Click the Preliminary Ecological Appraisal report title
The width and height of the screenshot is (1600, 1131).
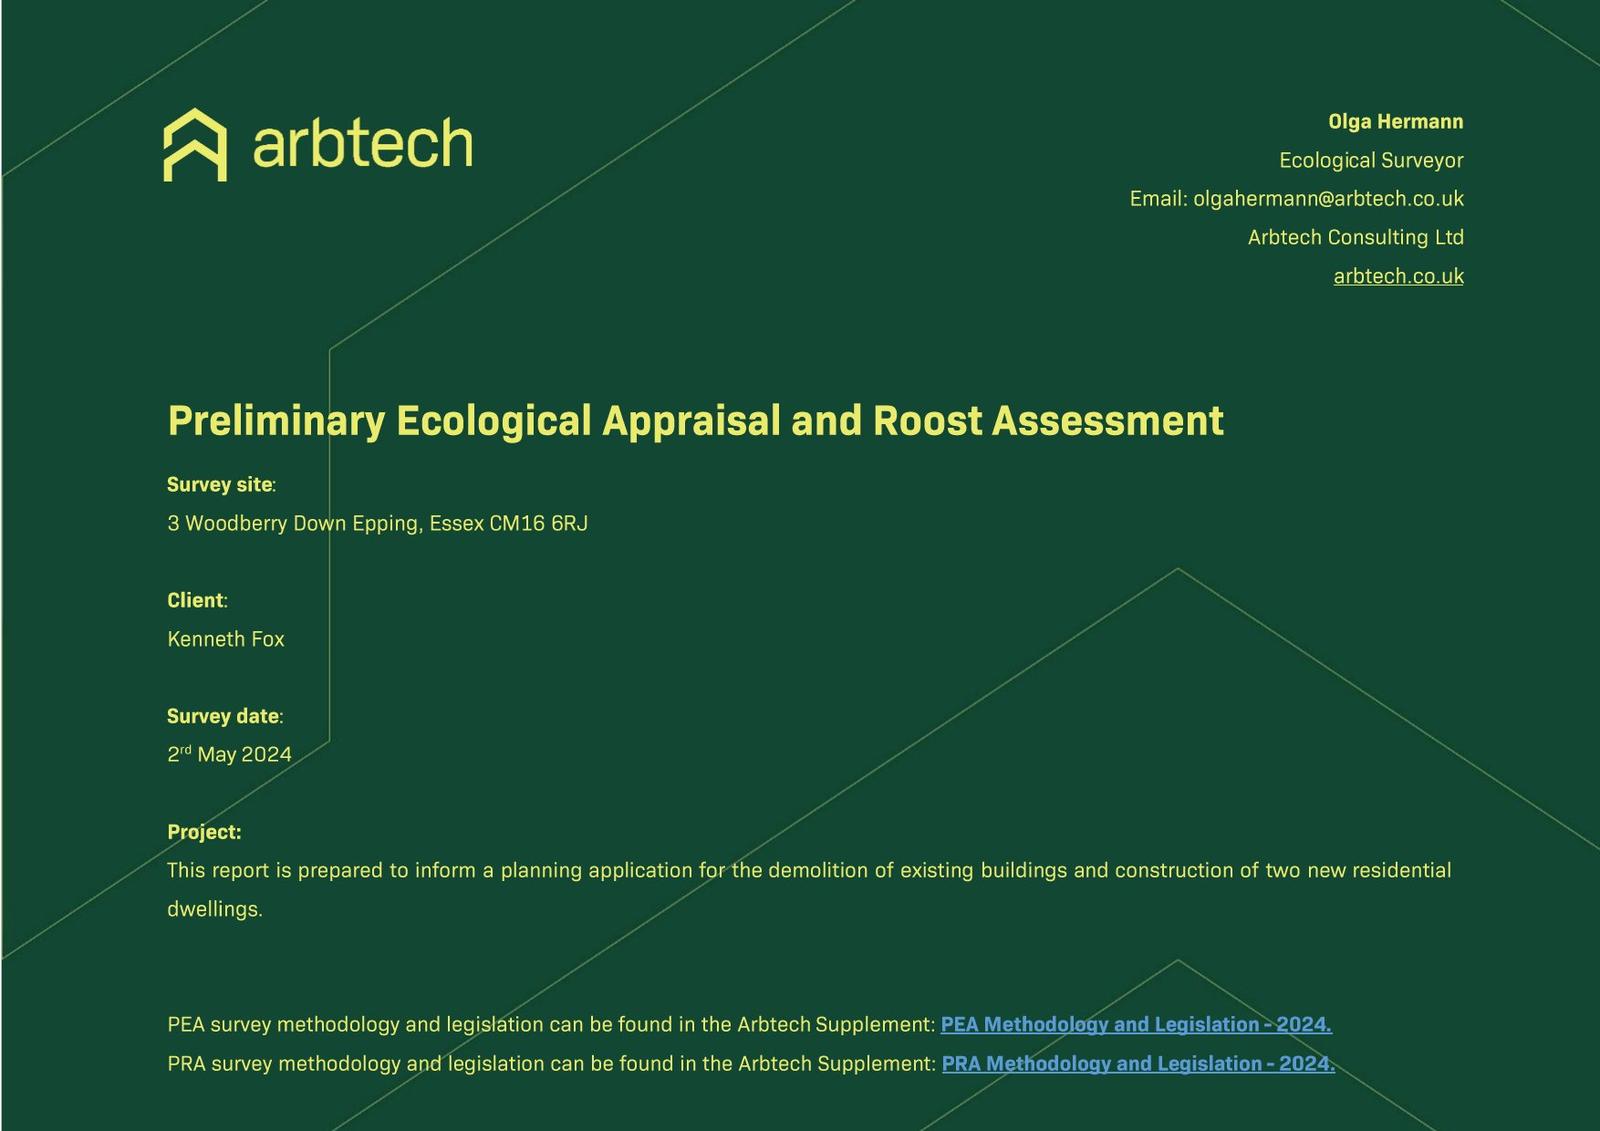pos(695,421)
